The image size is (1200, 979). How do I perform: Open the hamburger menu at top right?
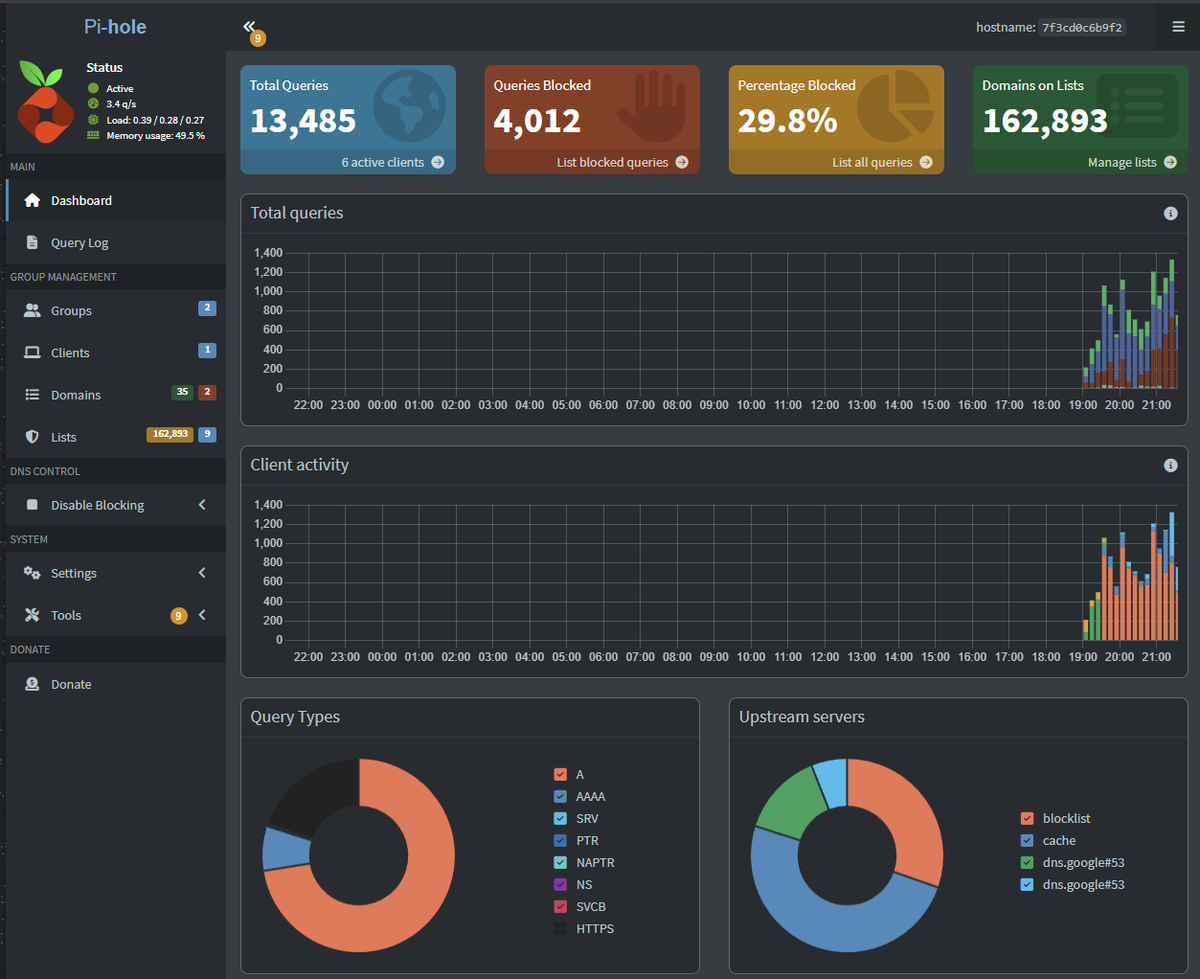click(1178, 27)
